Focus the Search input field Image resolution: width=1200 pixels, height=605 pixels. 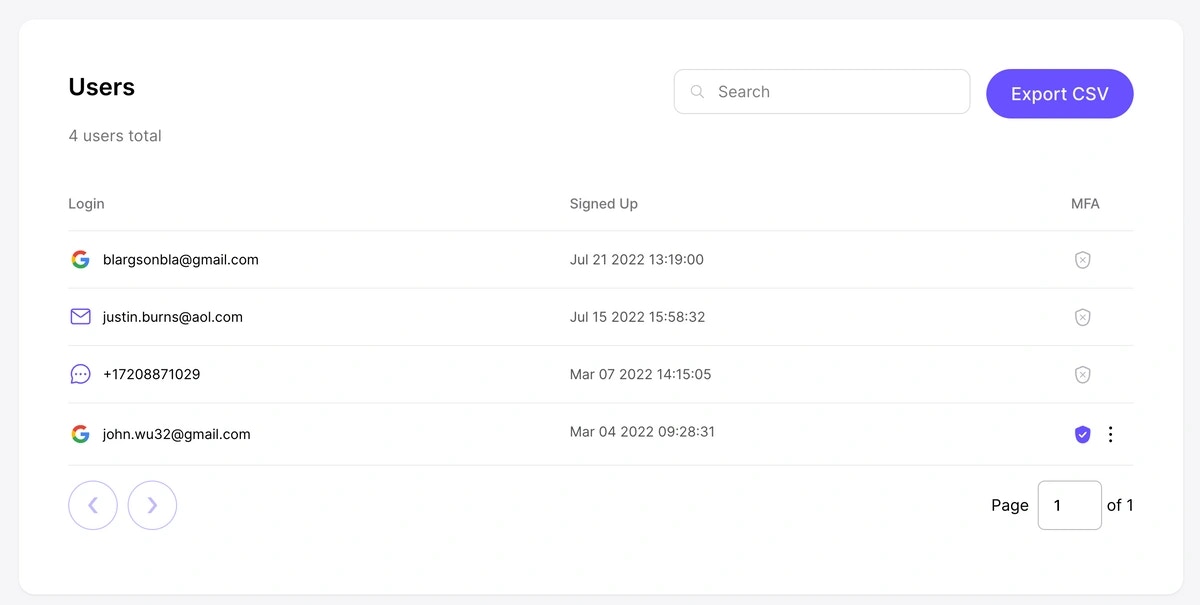pos(822,92)
